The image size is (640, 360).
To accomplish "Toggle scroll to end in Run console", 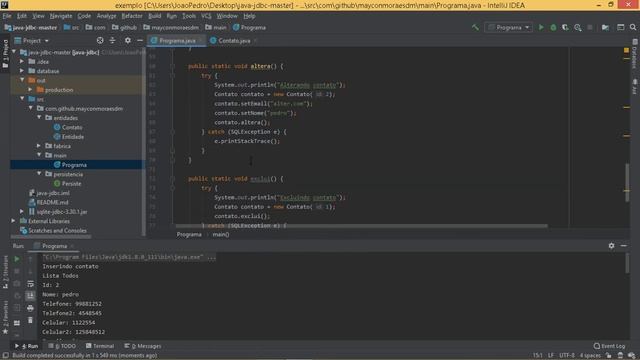I will [30, 296].
